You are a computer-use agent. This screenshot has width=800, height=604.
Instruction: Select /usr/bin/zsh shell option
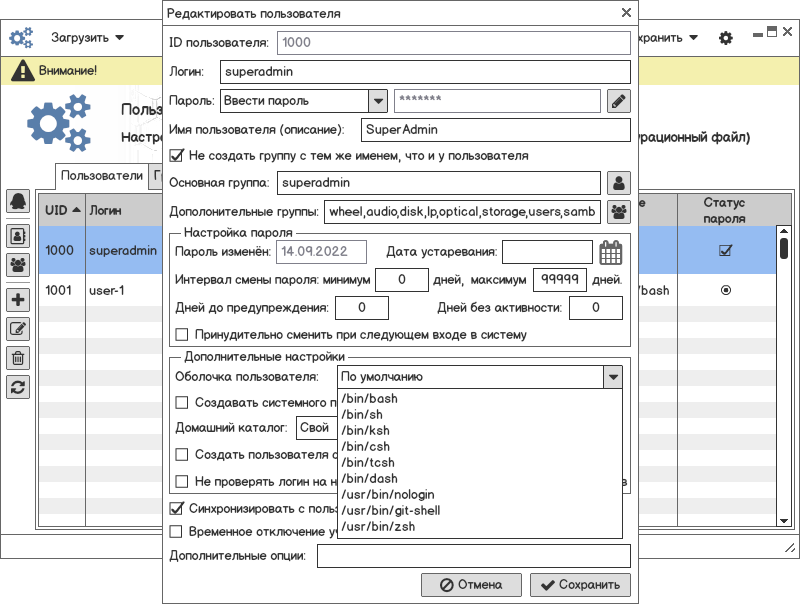[480, 526]
